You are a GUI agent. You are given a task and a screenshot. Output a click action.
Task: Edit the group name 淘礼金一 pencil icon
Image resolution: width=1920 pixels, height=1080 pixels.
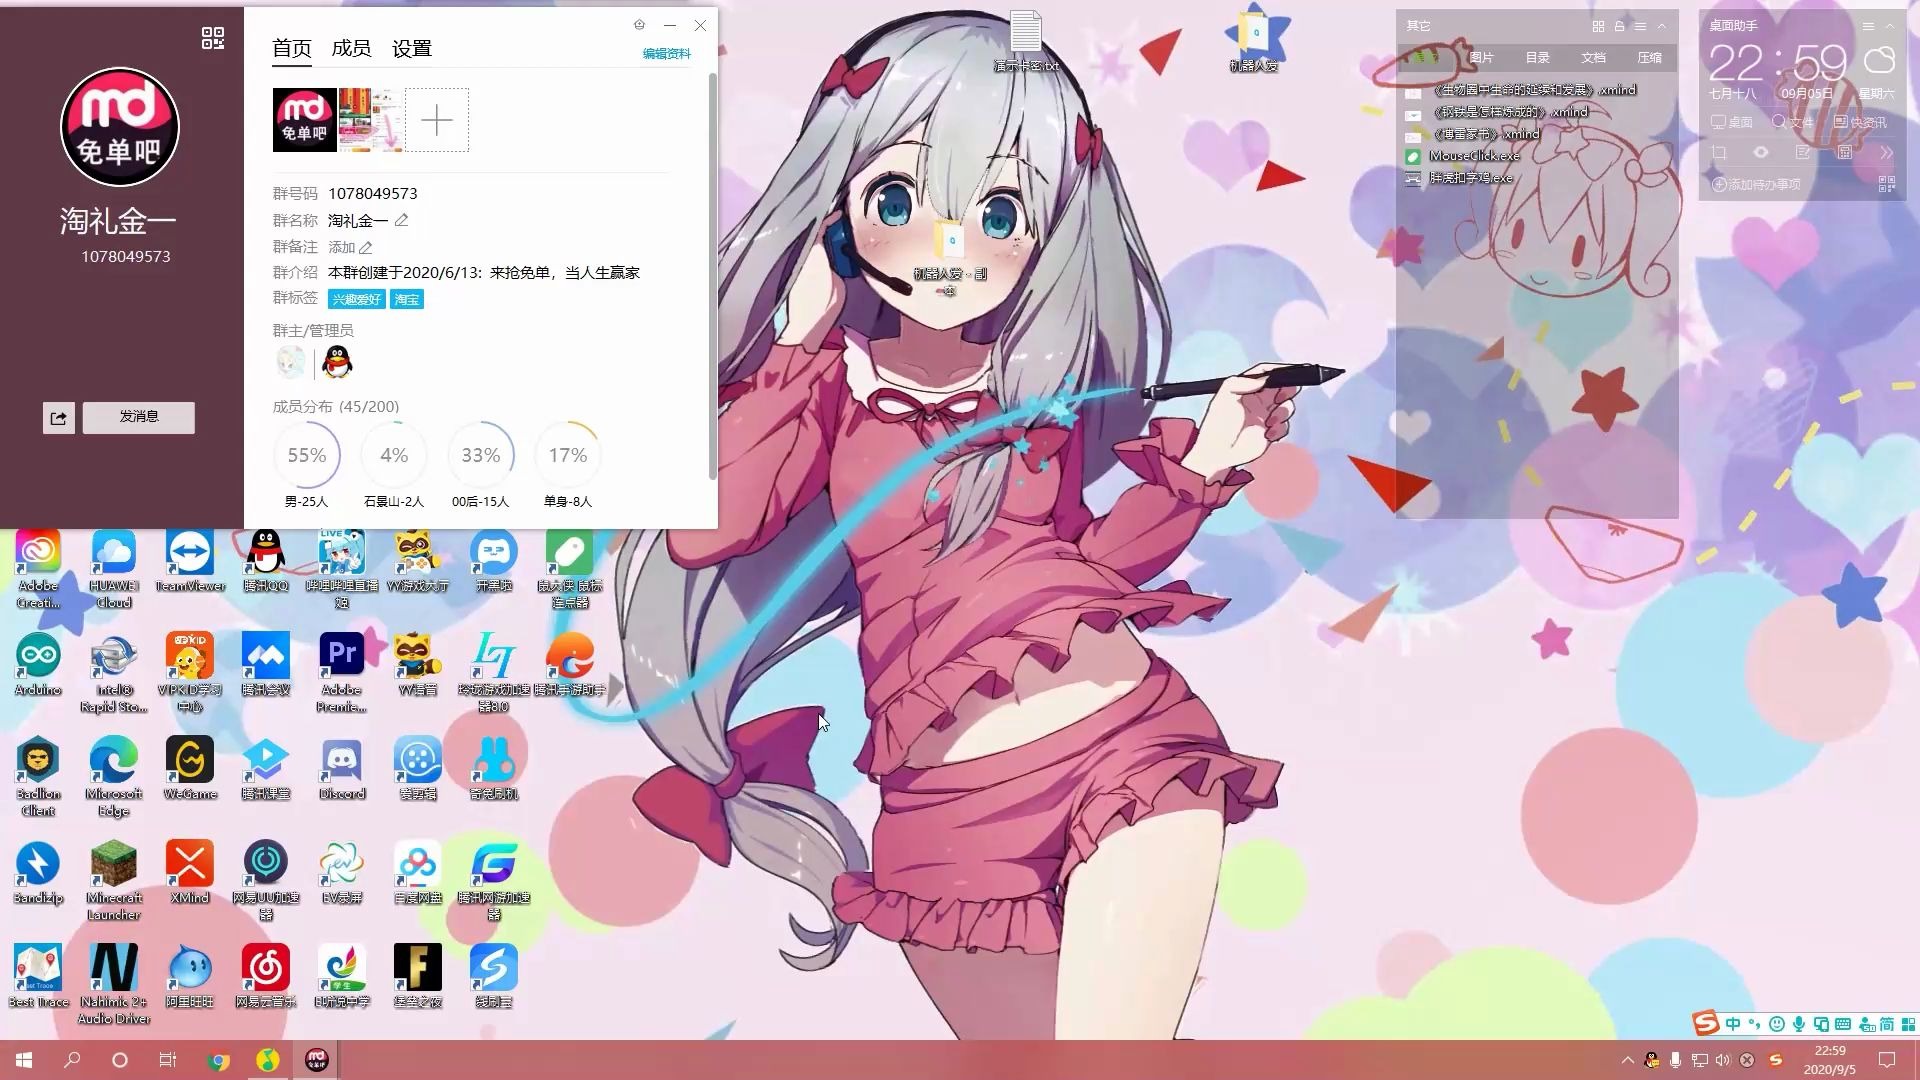point(401,220)
